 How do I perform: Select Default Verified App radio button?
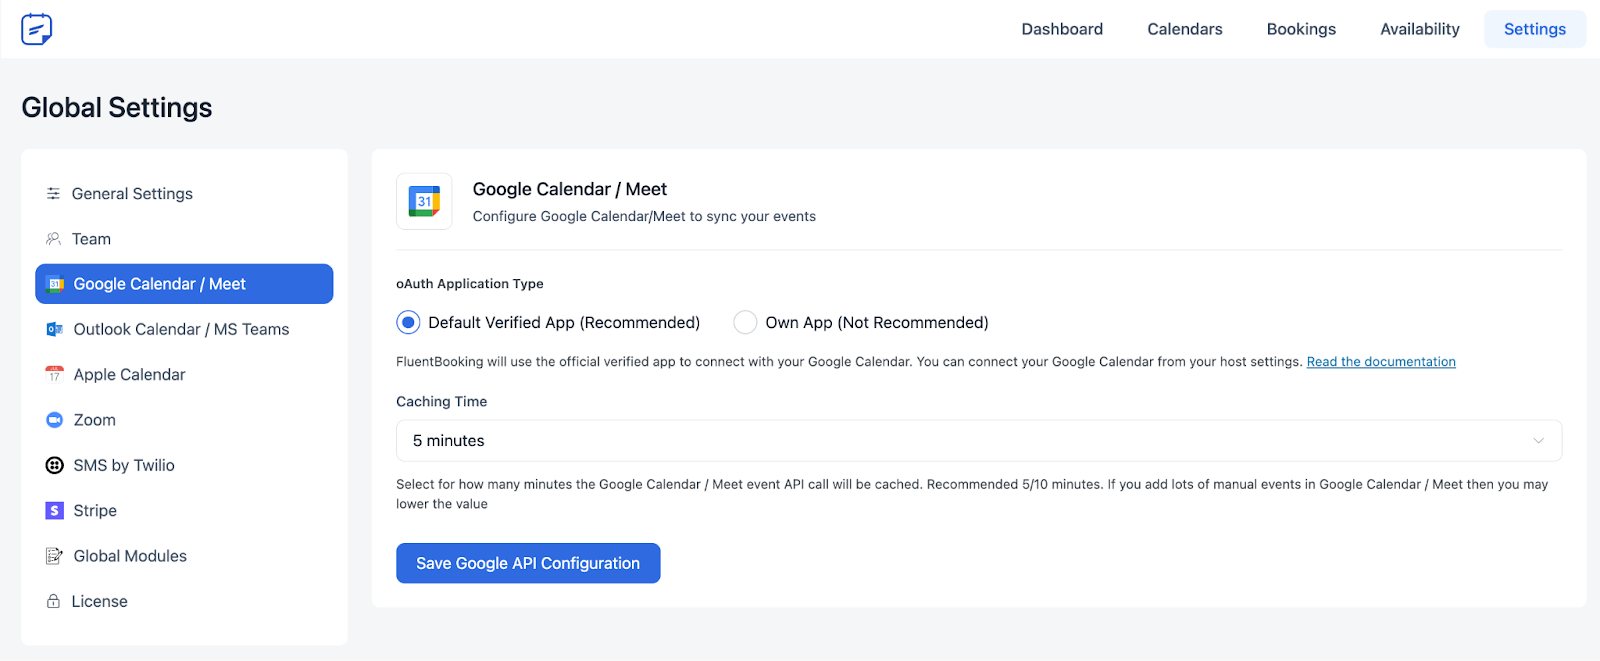tap(408, 322)
